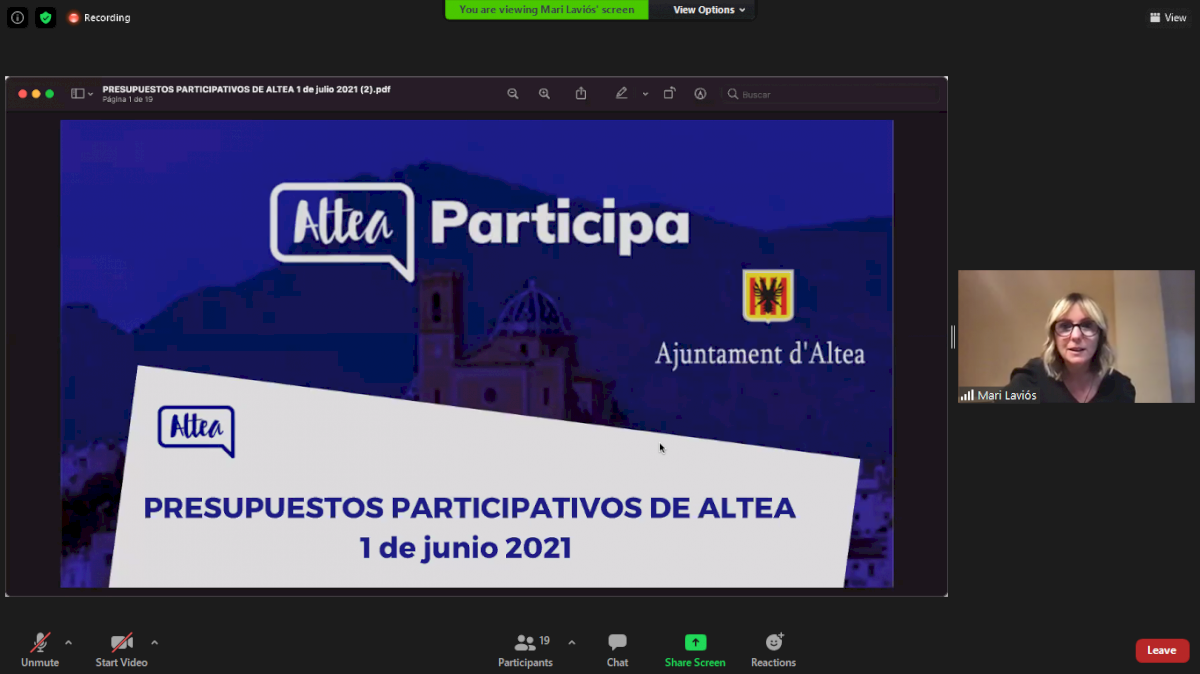
Task: Click the meeting info icon
Action: point(17,18)
